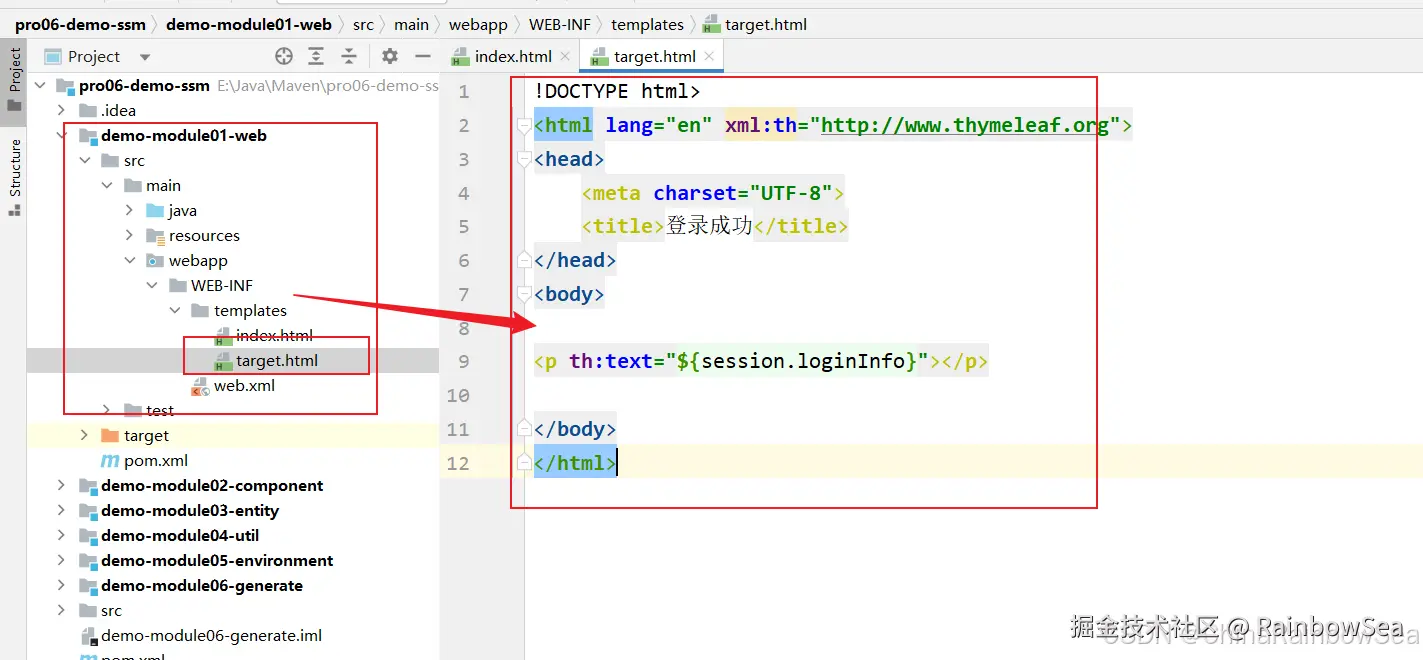Expand demo-module04-util module
The width and height of the screenshot is (1423, 660).
(x=62, y=536)
